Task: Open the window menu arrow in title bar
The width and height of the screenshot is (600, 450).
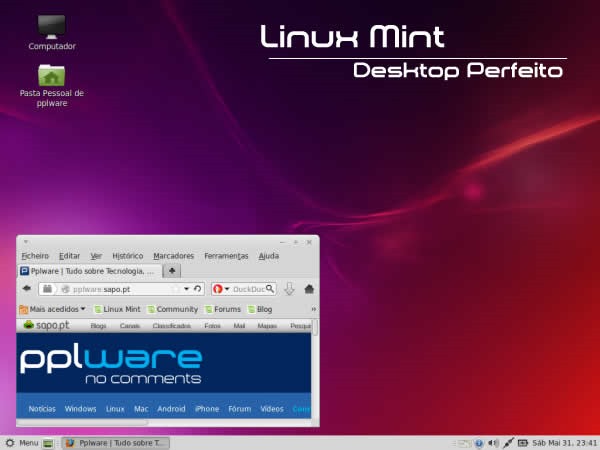Action: [26, 242]
